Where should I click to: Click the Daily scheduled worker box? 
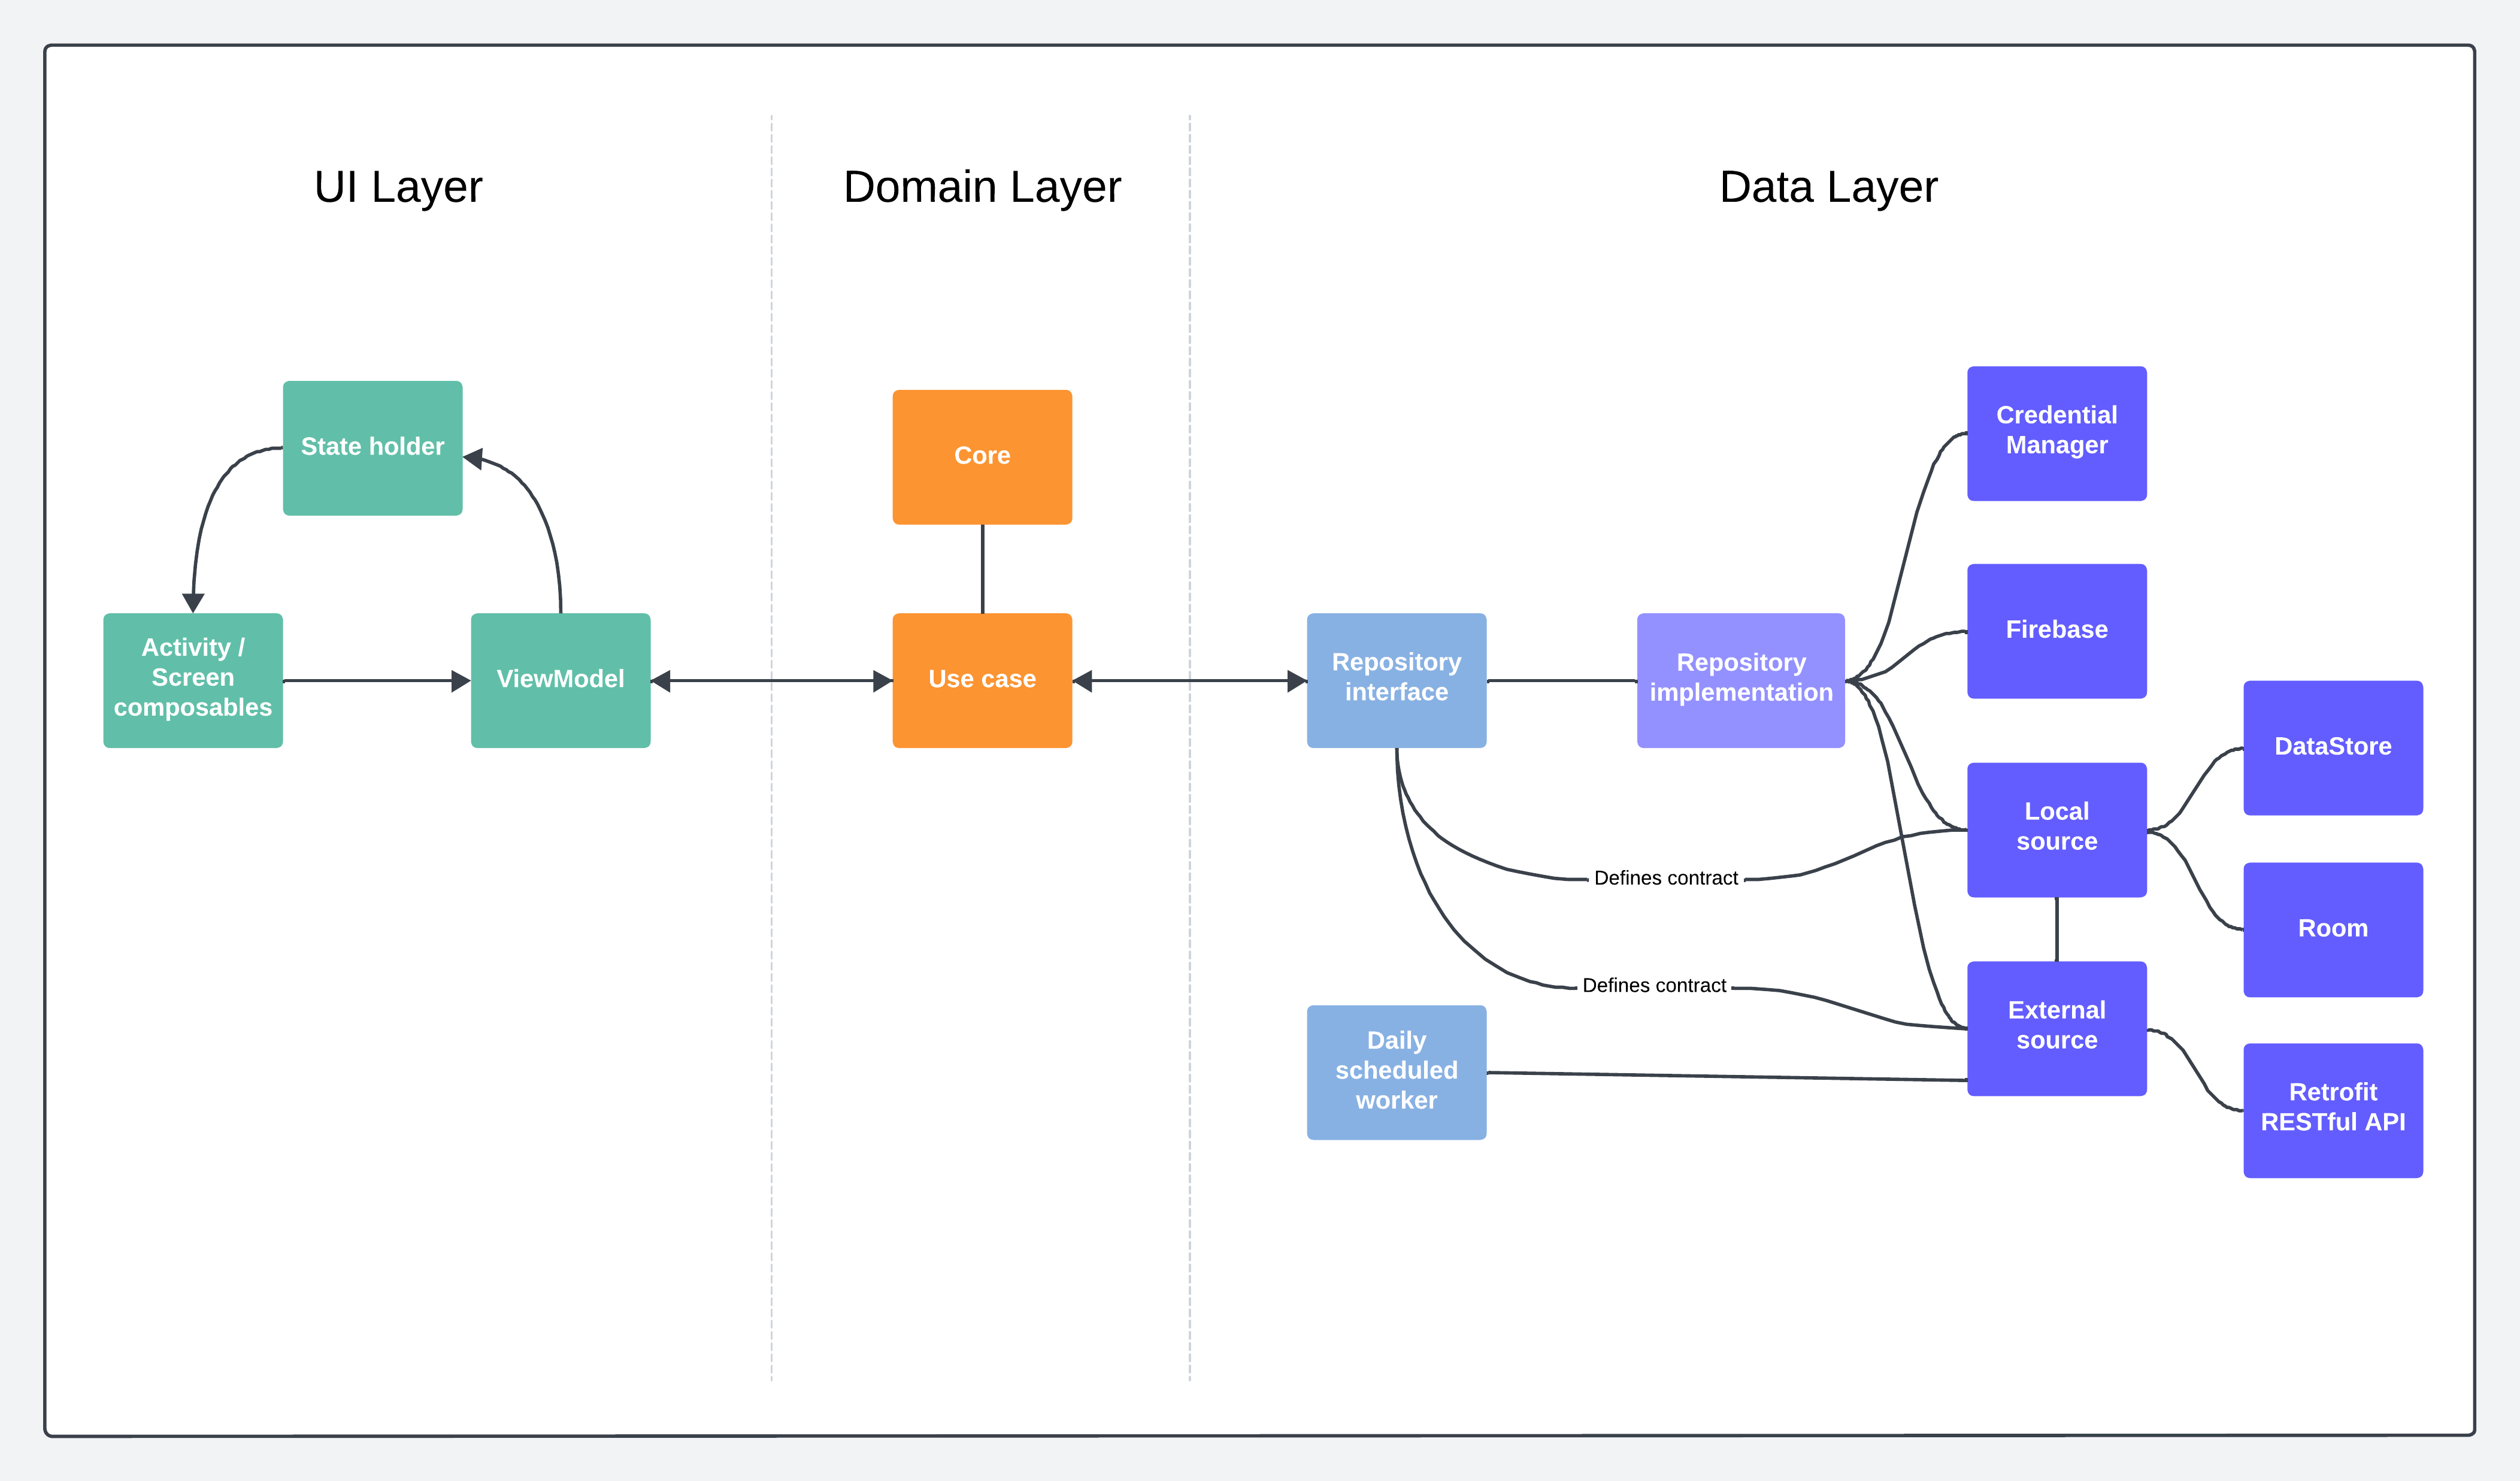1396,1071
